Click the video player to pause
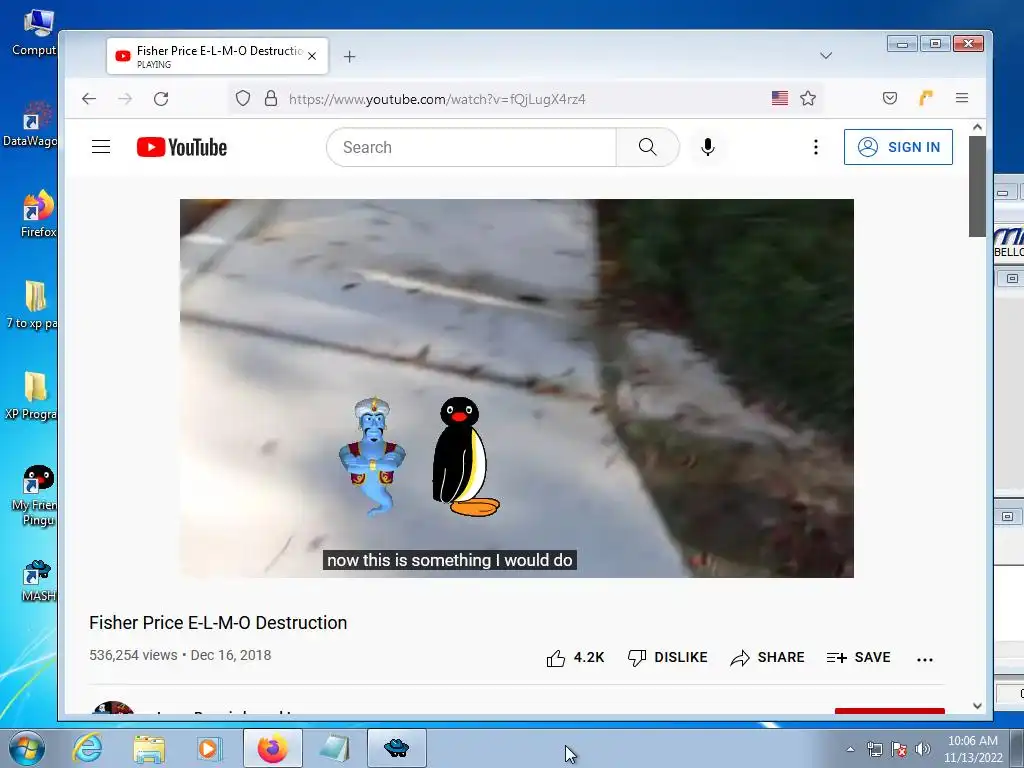The image size is (1024, 768). pos(517,388)
